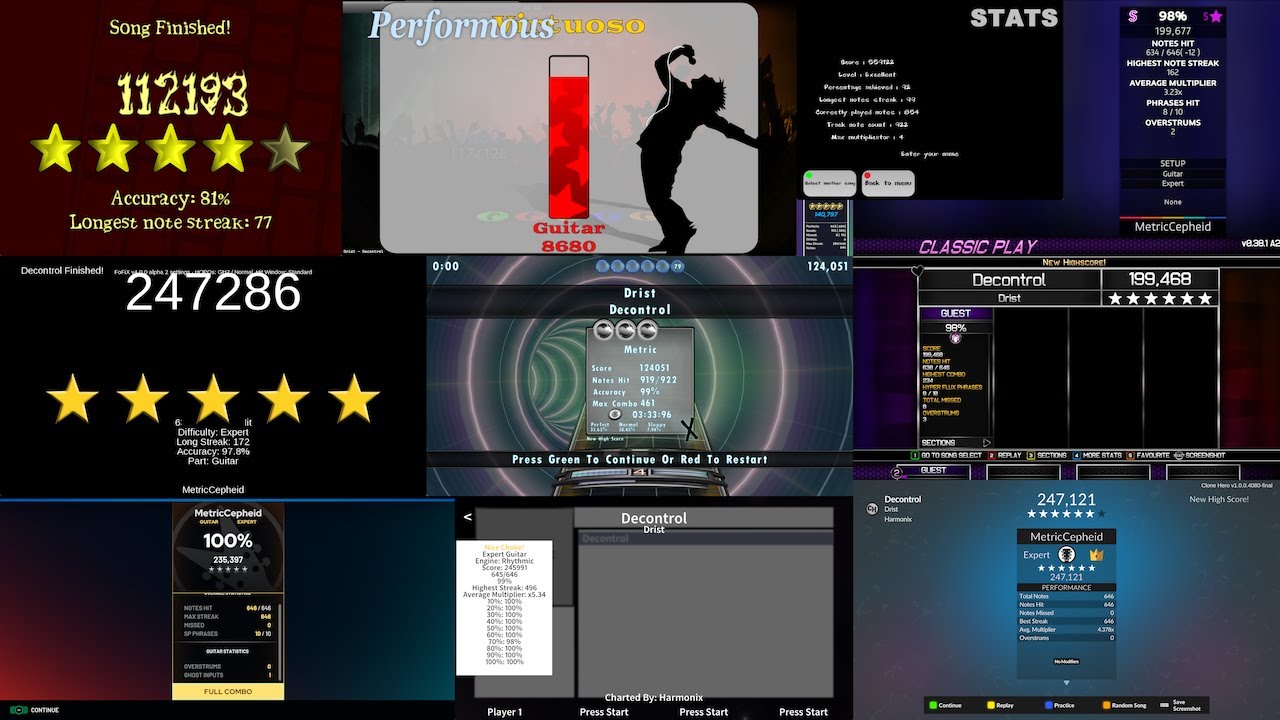This screenshot has width=1280, height=720.
Task: Click the Press Green To Continue prompt
Action: tap(639, 459)
